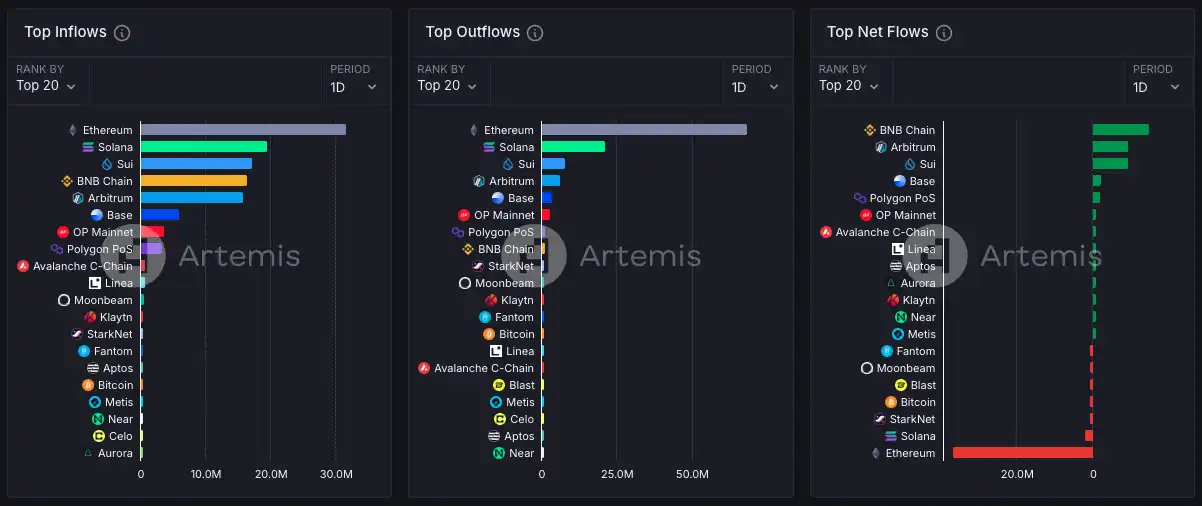Click info icon beside Top Outflows title
Image resolution: width=1202 pixels, height=506 pixels.
(535, 33)
